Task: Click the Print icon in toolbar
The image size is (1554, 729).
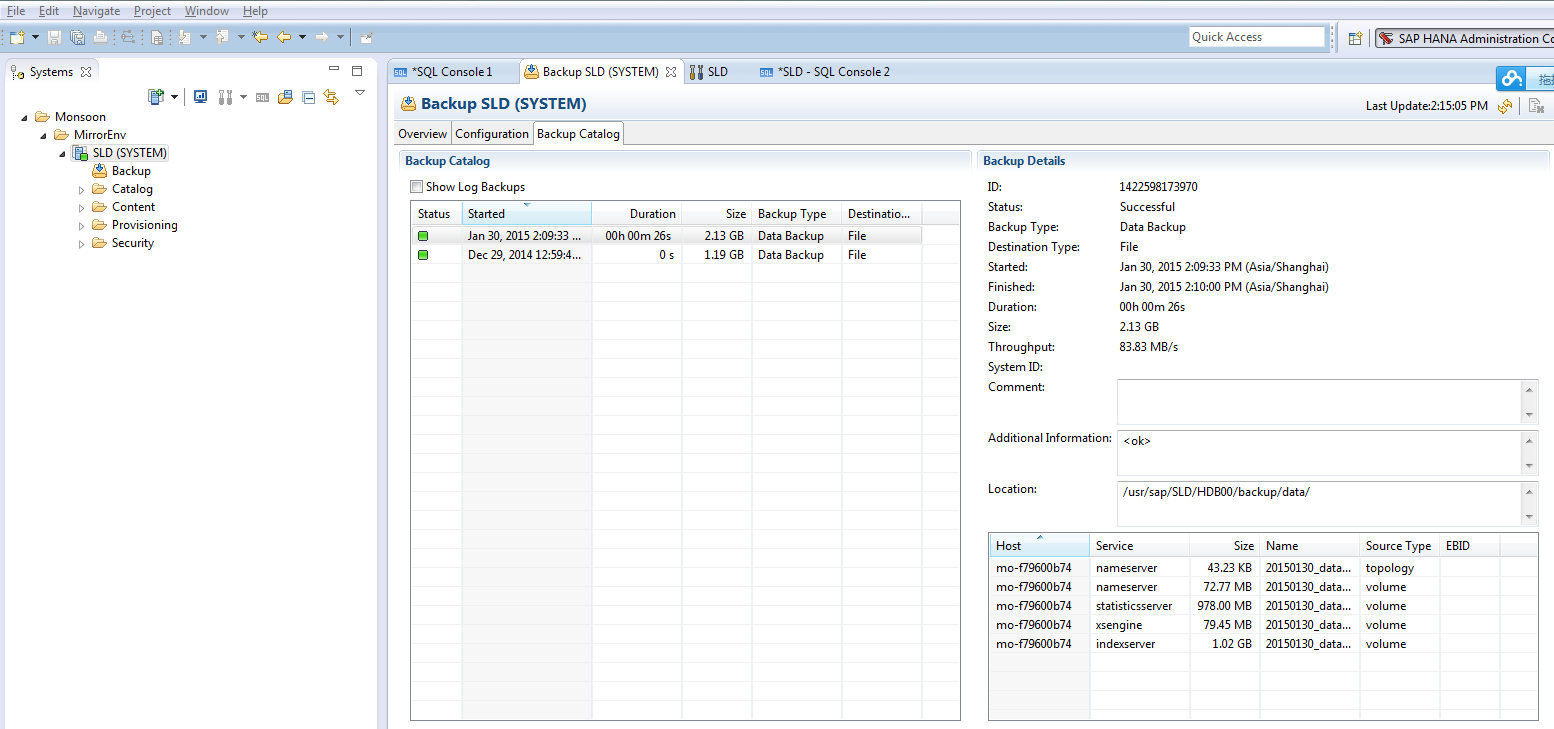Action: tap(100, 37)
